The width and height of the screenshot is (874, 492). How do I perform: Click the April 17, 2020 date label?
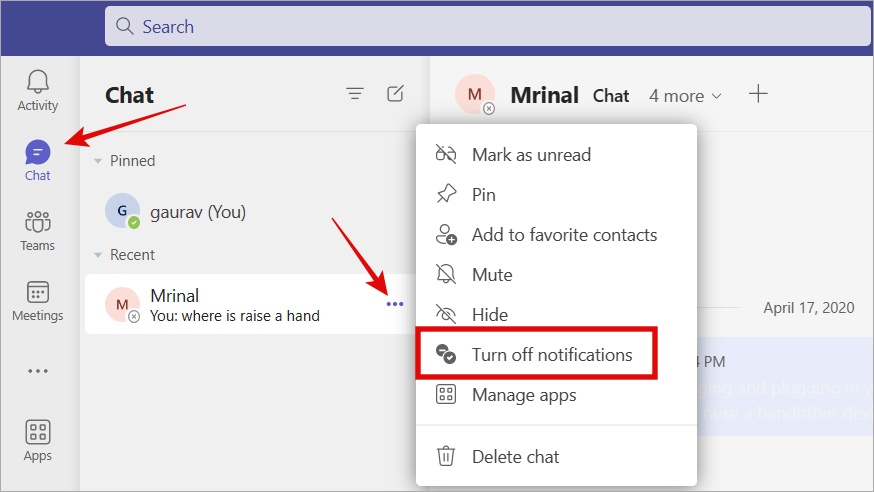[809, 308]
